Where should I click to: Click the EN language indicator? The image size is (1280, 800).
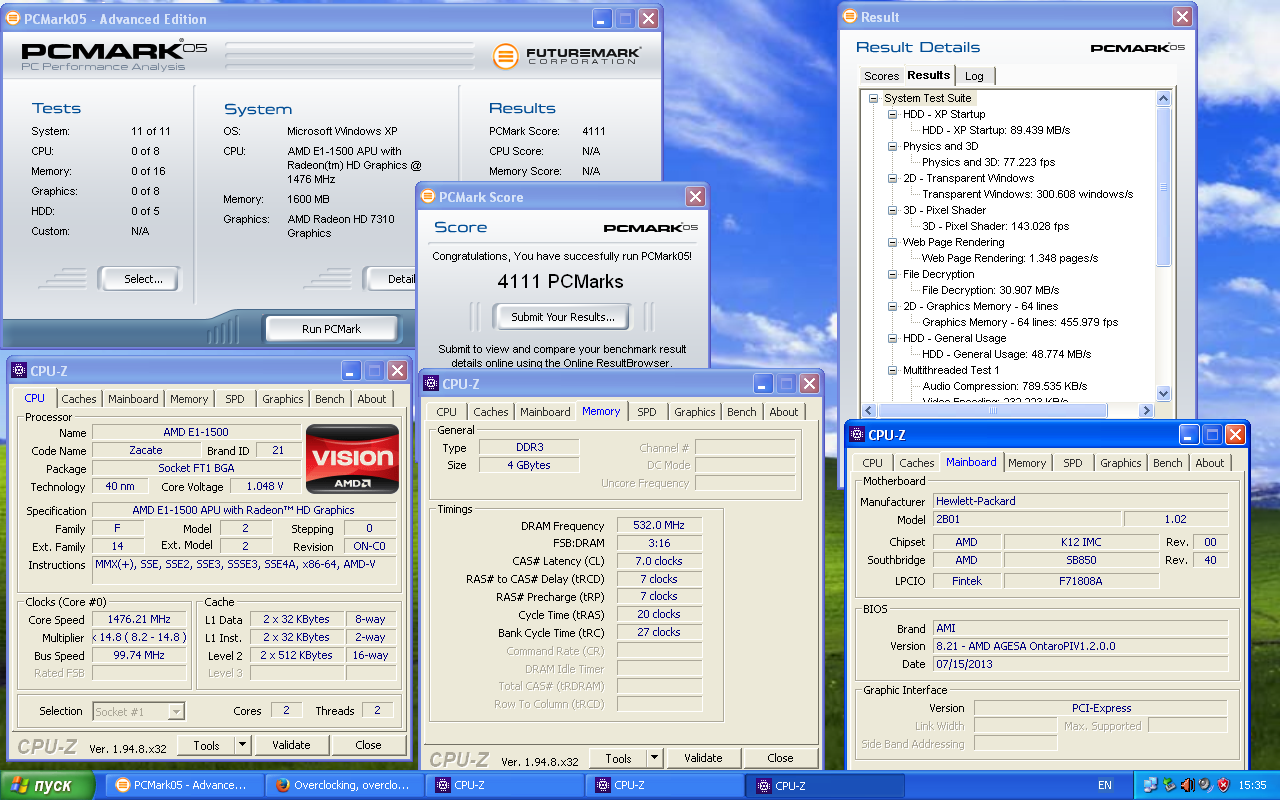pyautogui.click(x=1105, y=785)
